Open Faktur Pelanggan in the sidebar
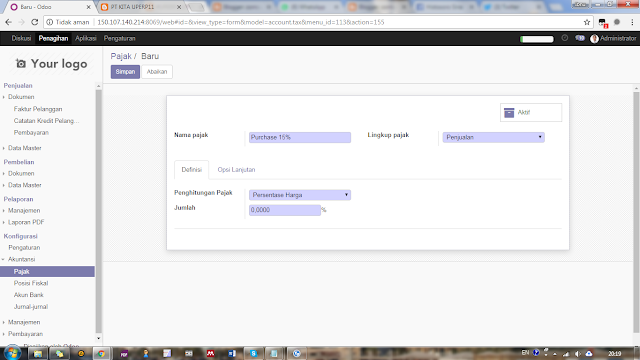This screenshot has height=360, width=640. pos(38,109)
